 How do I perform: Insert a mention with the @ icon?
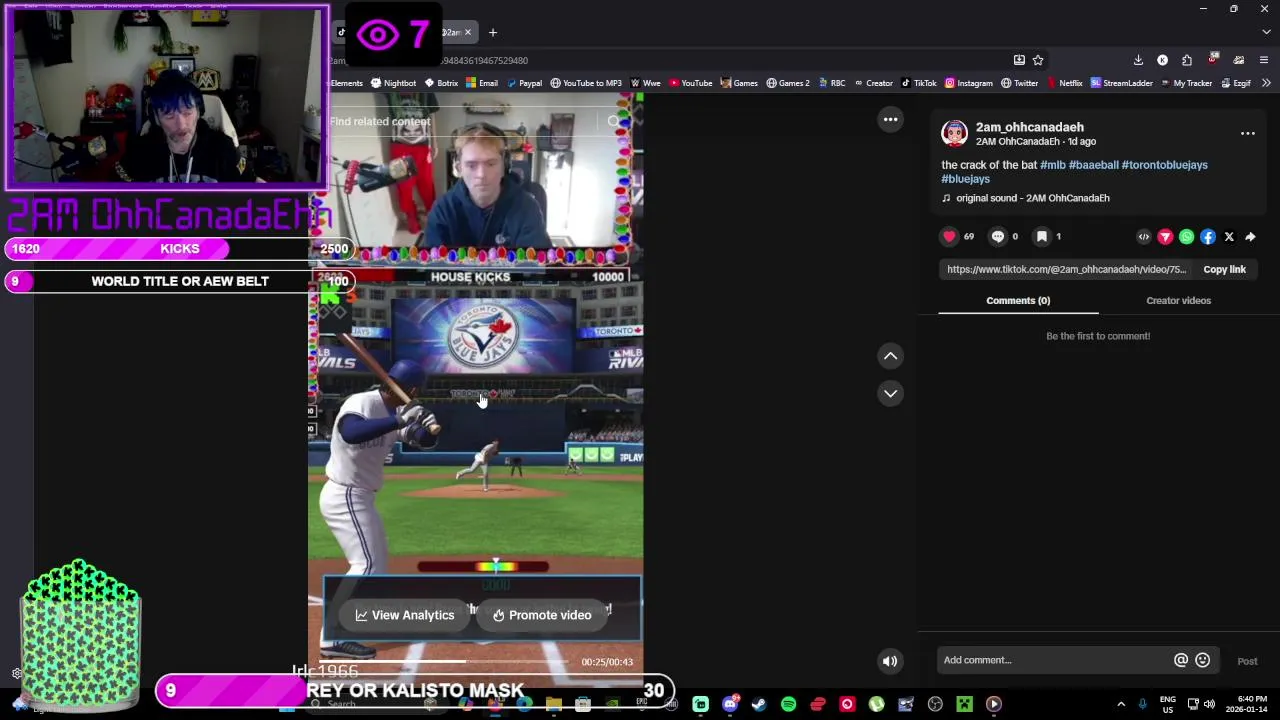pyautogui.click(x=1181, y=660)
